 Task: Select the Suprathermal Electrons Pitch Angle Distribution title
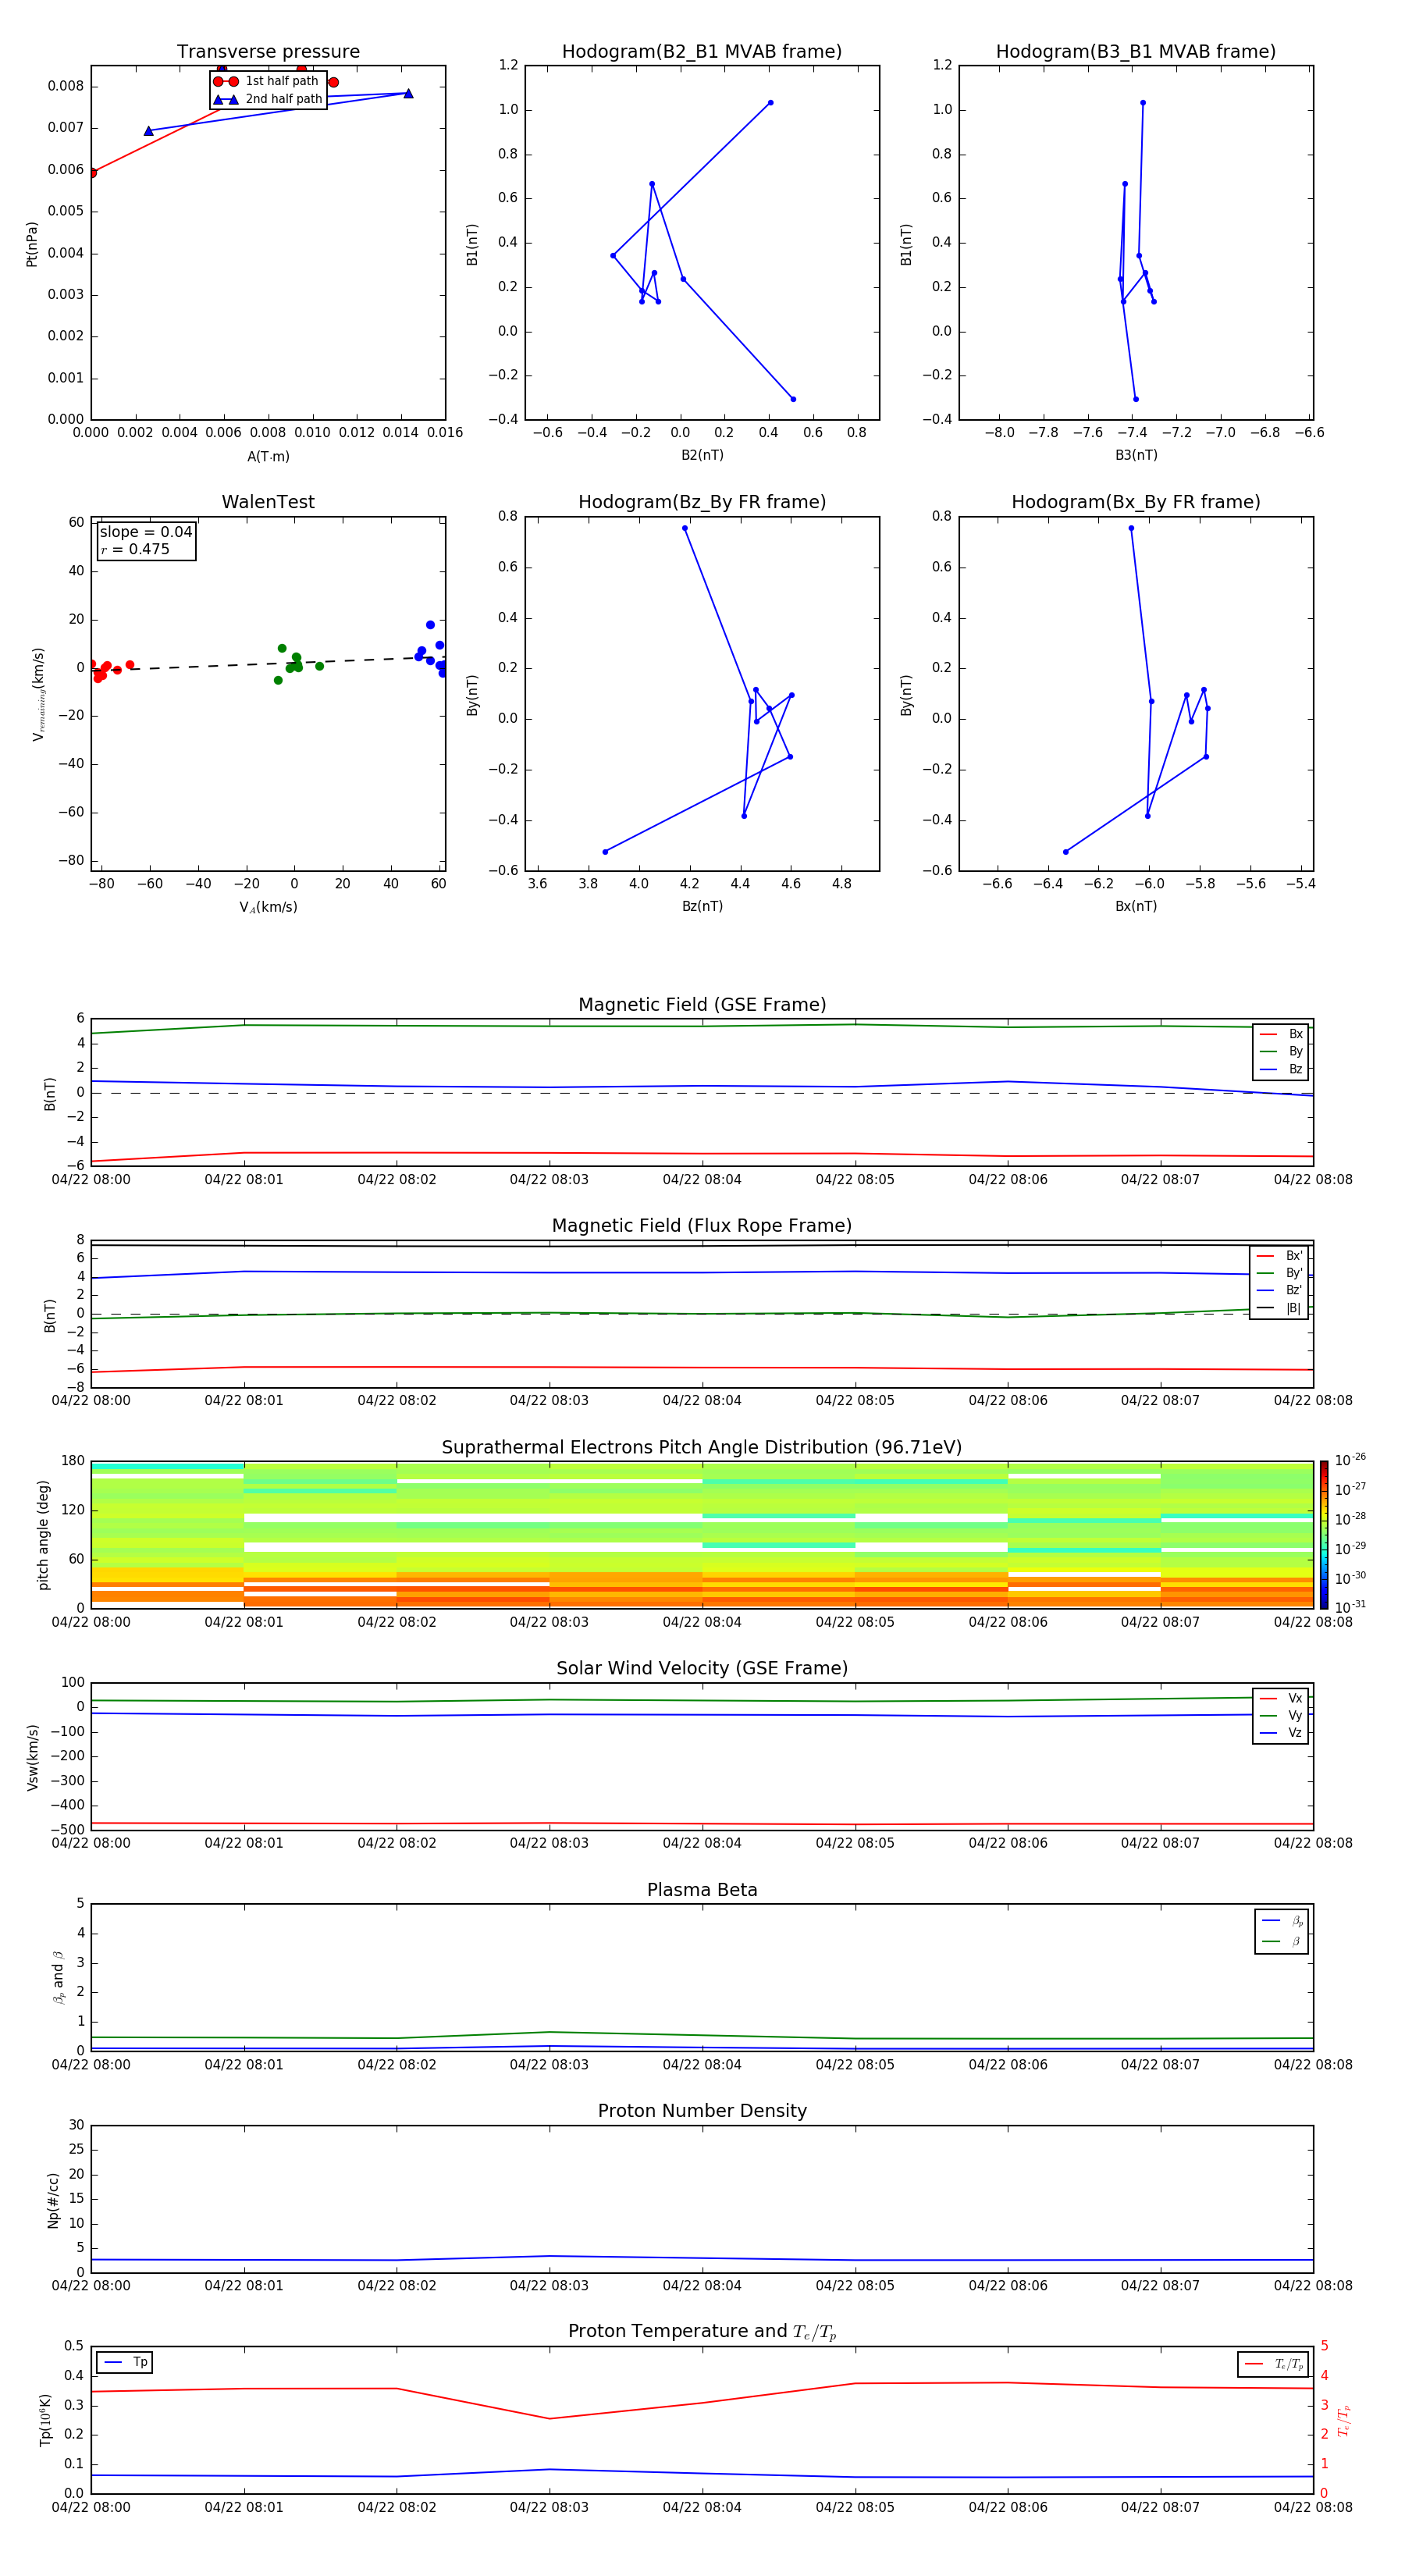coord(702,1448)
